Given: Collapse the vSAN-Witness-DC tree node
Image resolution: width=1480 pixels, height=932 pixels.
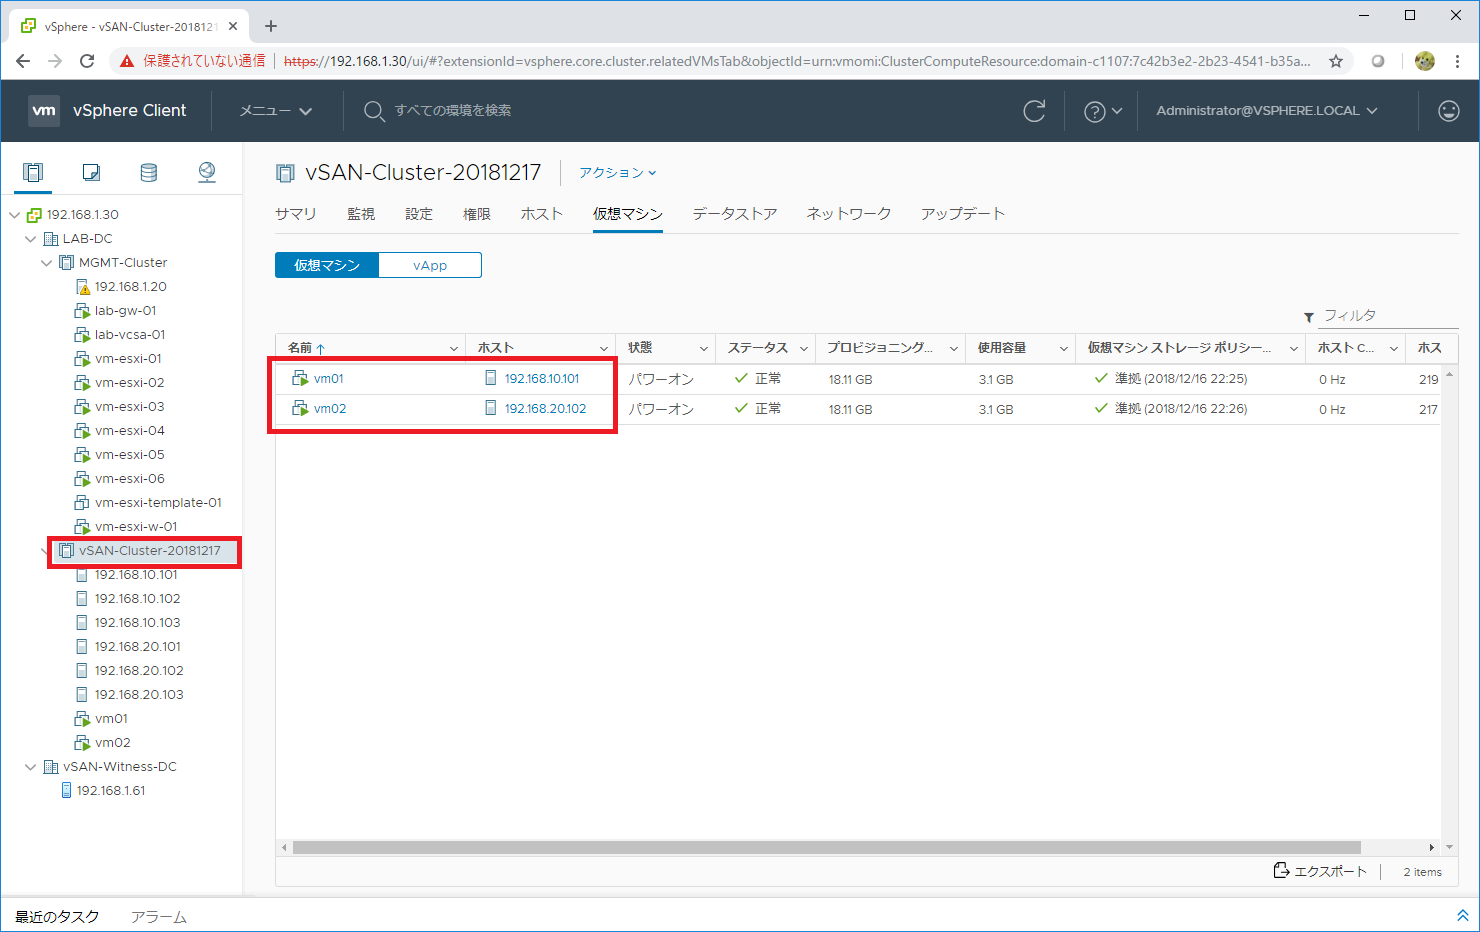Looking at the screenshot, I should click(31, 767).
